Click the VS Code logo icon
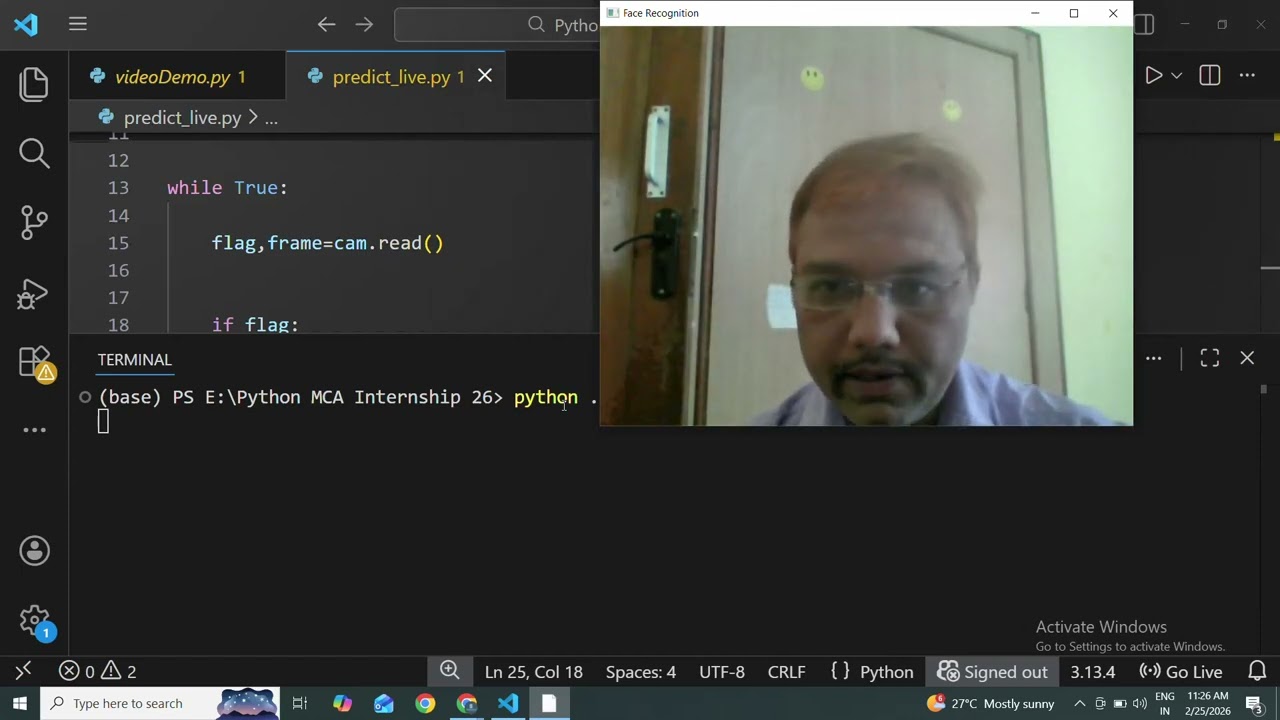The width and height of the screenshot is (1280, 720). [x=26, y=24]
